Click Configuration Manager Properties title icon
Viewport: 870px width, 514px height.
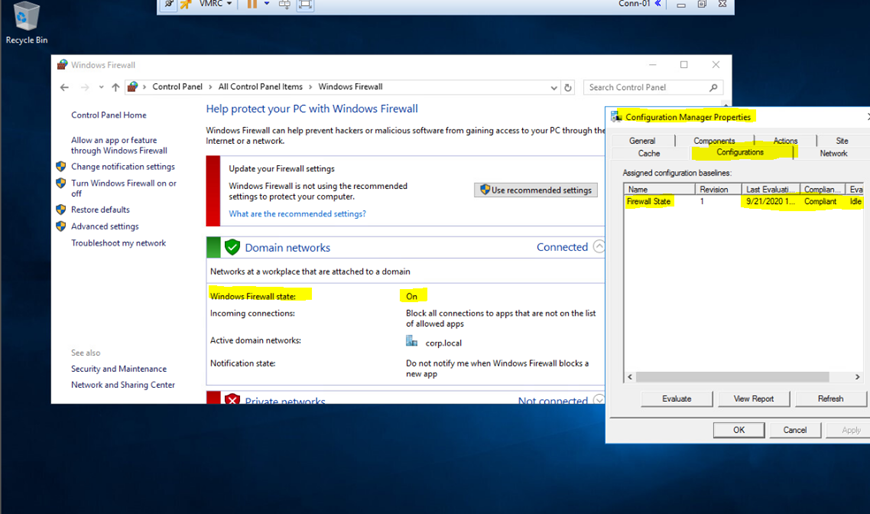click(x=616, y=117)
